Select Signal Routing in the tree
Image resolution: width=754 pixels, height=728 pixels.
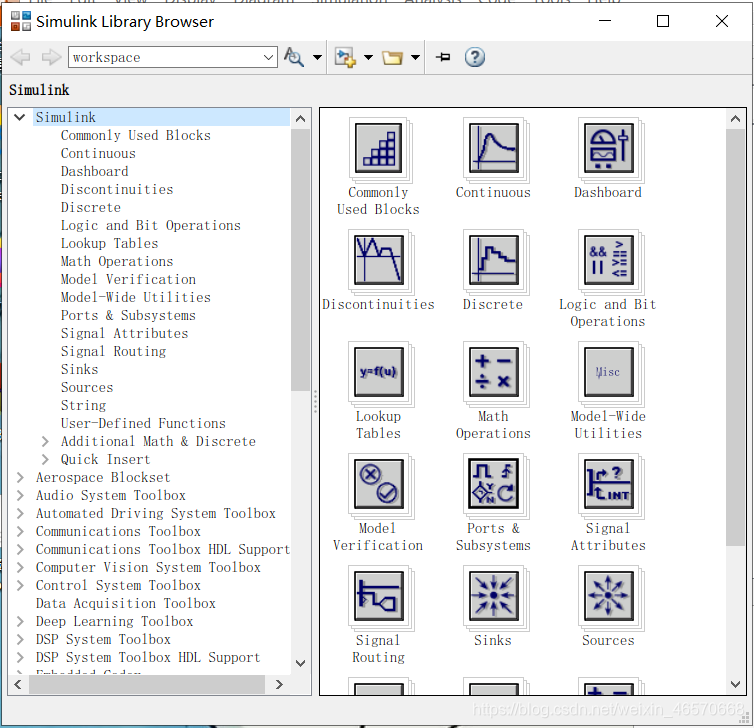coord(113,351)
